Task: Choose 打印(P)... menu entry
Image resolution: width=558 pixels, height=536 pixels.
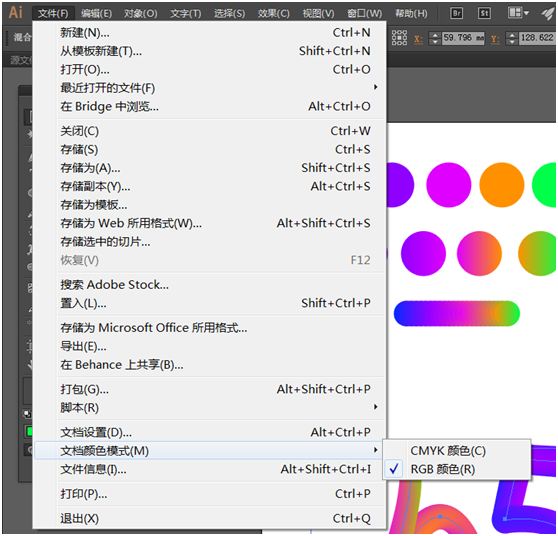Action: [210, 494]
